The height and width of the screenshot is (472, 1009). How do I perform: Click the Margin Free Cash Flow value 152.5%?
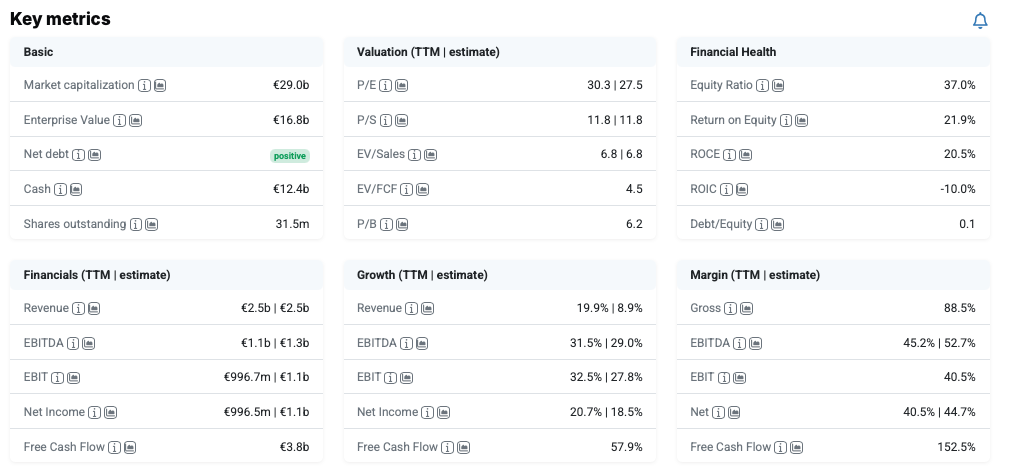[954, 448]
